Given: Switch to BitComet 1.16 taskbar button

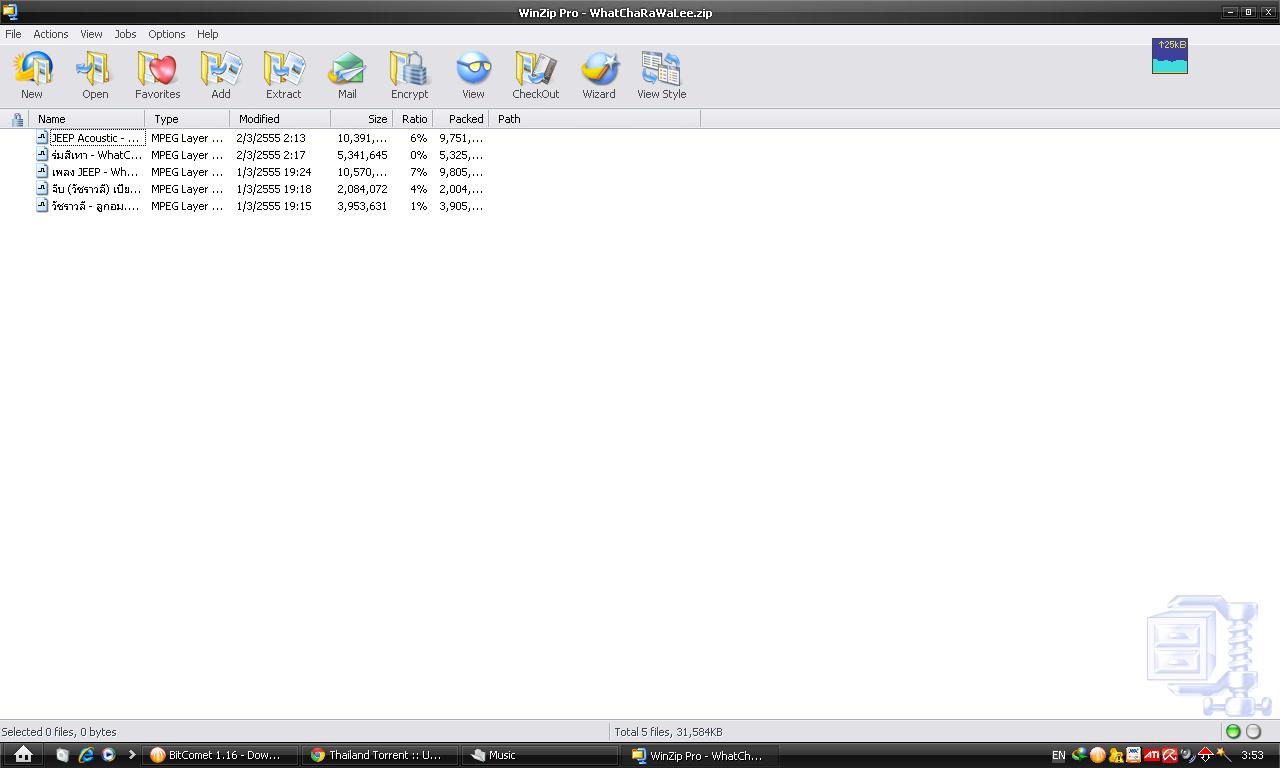Looking at the screenshot, I should click(222, 755).
